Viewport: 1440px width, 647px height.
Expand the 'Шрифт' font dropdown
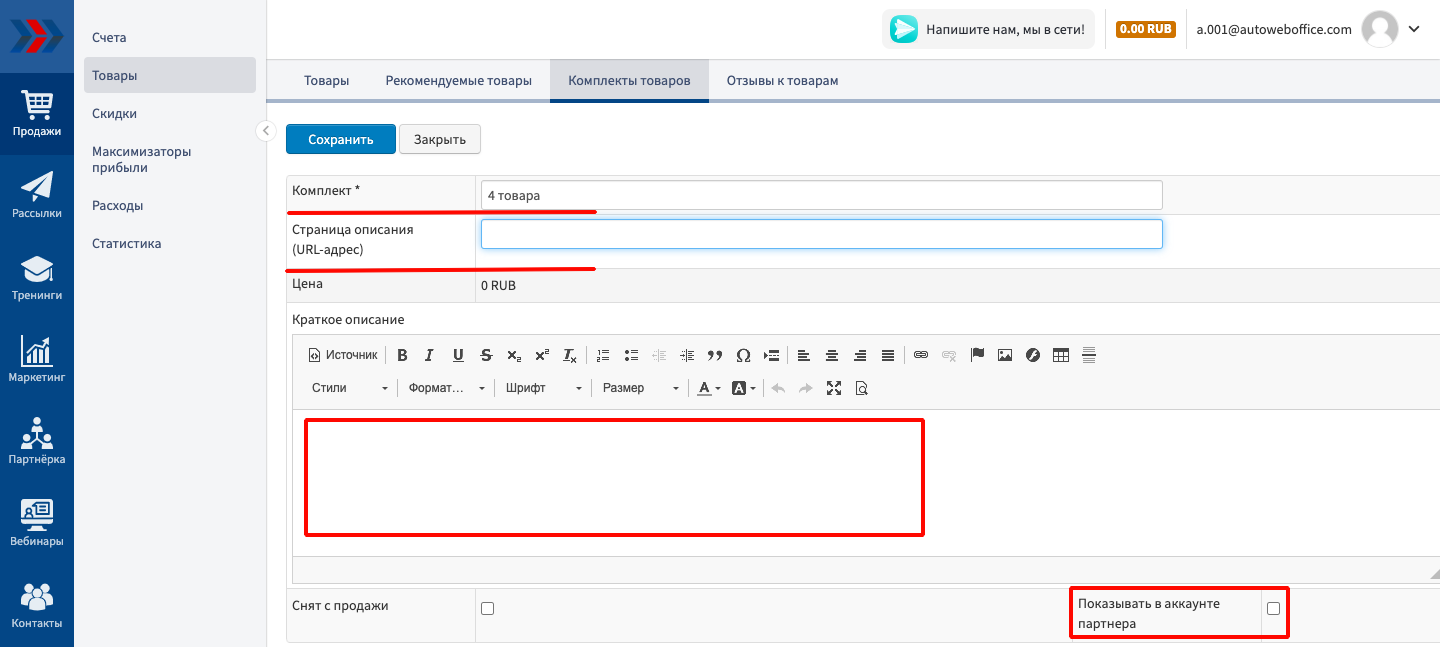pos(543,388)
